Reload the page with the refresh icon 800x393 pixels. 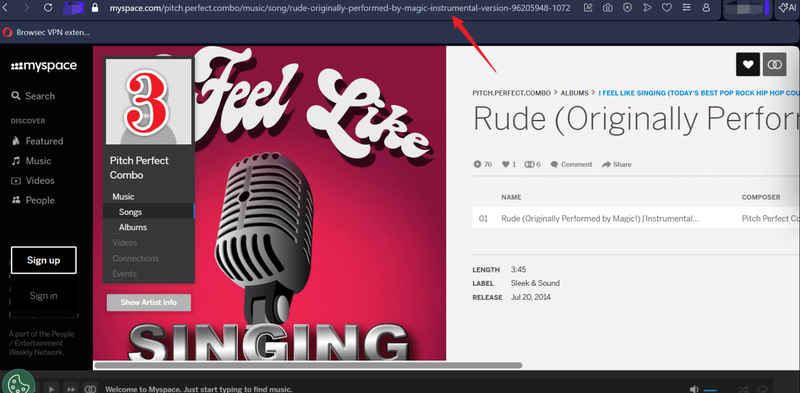pyautogui.click(x=47, y=8)
